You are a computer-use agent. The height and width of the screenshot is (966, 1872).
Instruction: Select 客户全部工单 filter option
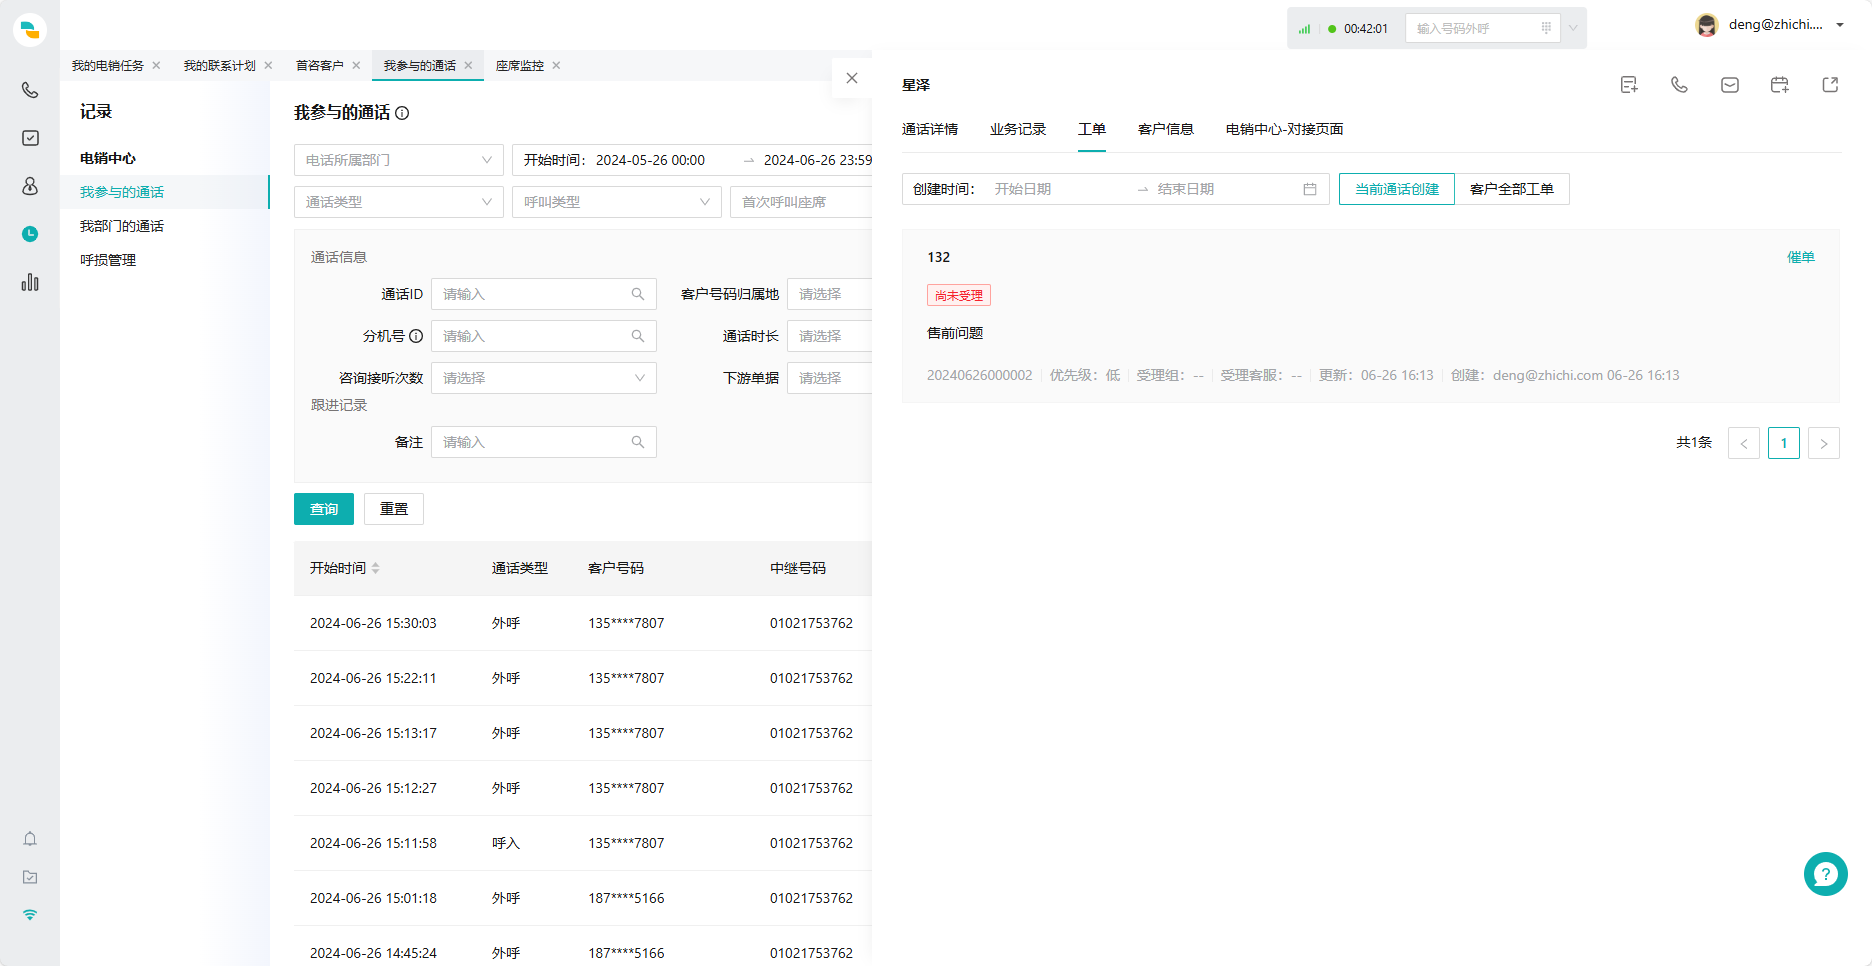point(1512,189)
